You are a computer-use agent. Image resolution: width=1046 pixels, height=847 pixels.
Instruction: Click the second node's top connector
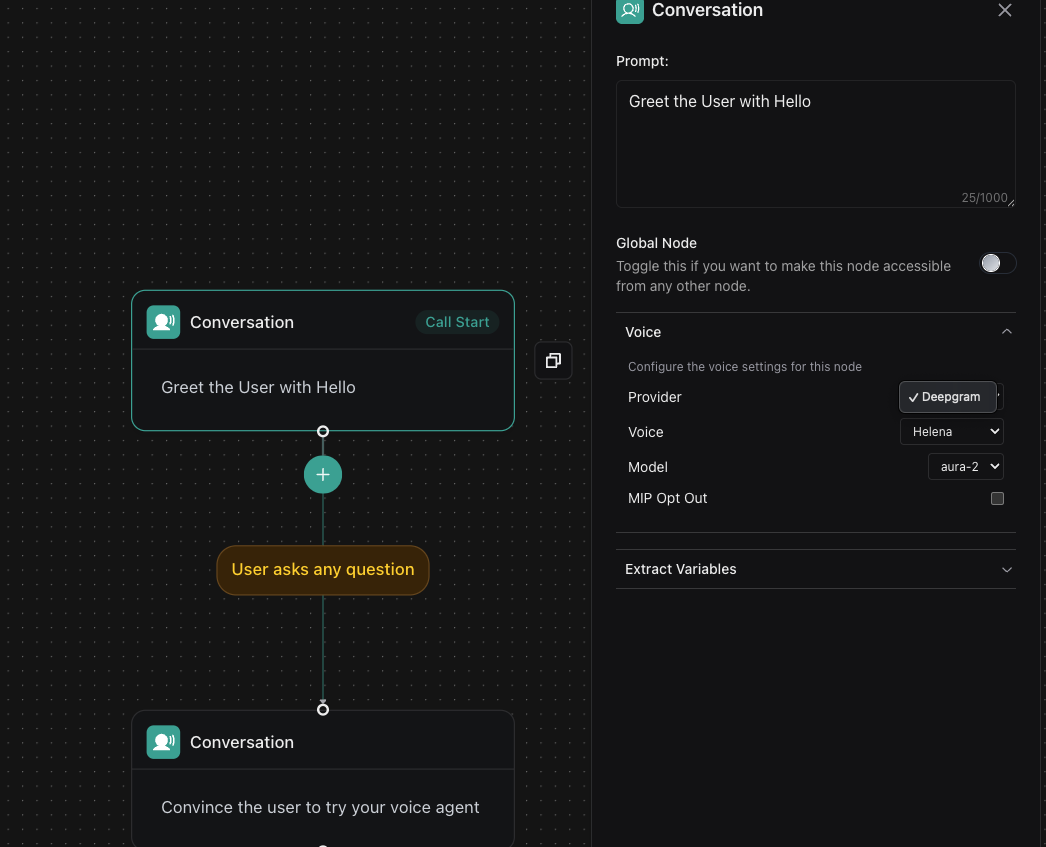(x=323, y=709)
